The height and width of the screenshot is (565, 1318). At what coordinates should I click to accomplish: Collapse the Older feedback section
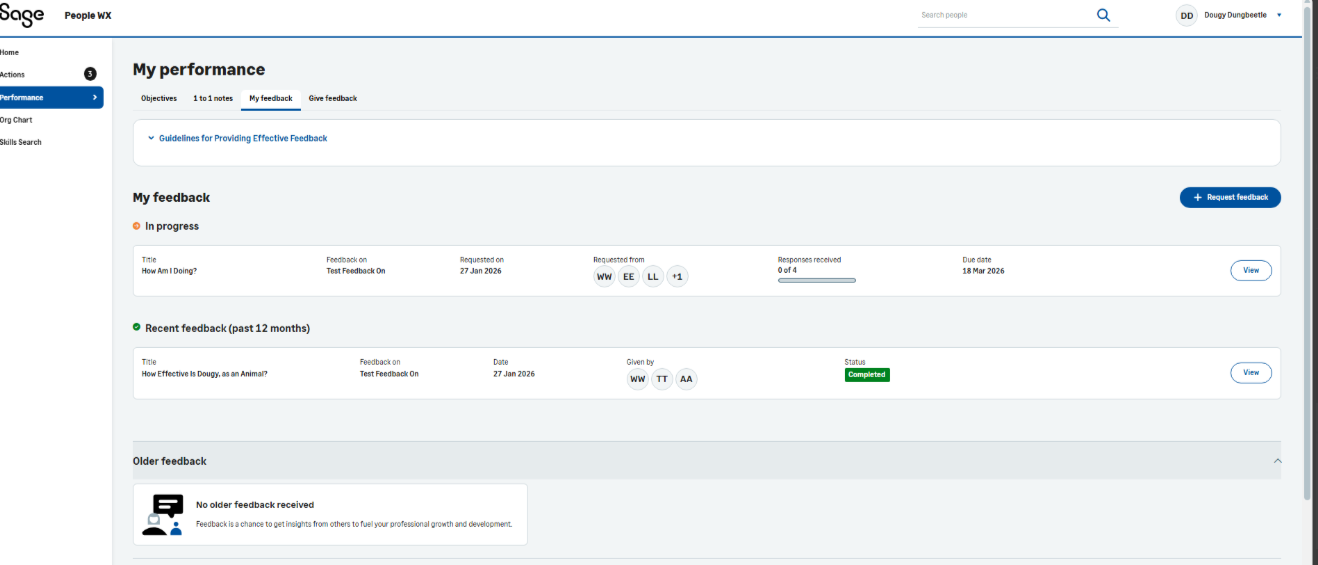(1276, 461)
